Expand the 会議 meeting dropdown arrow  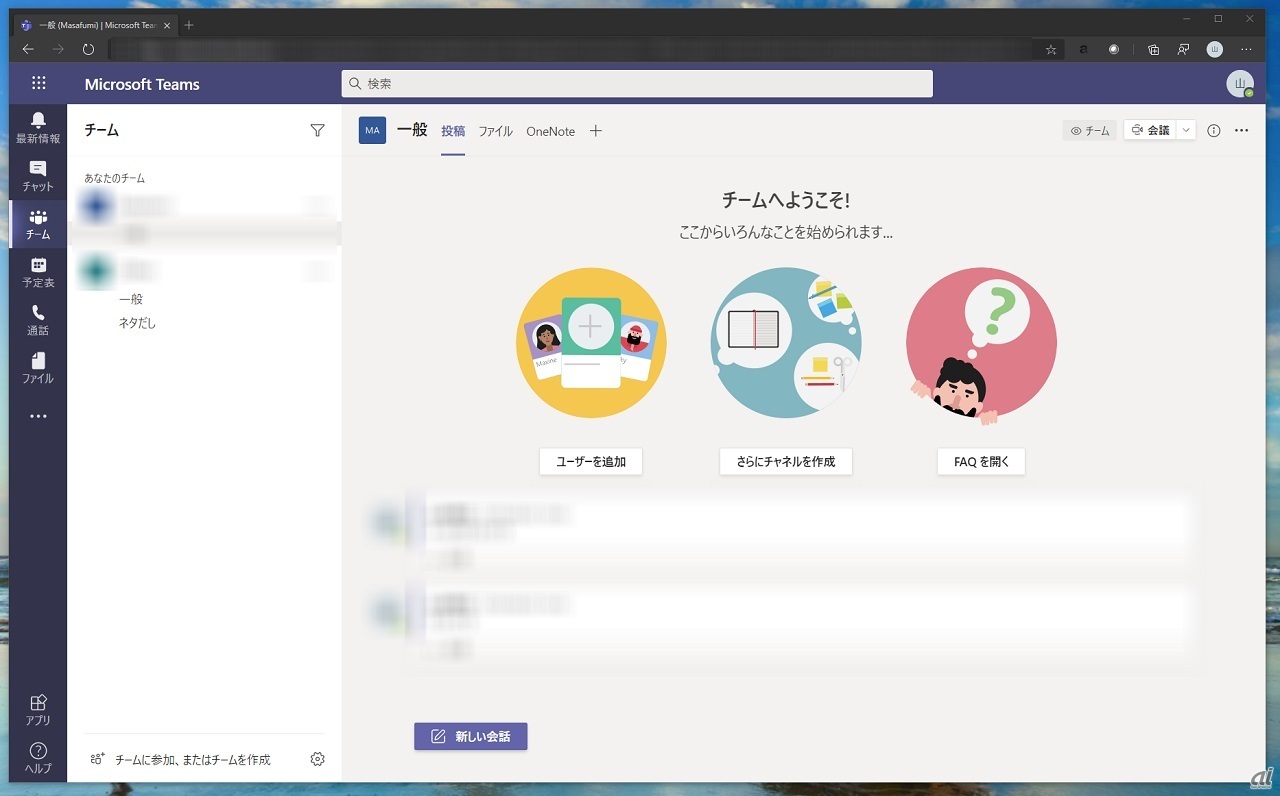tap(1186, 130)
